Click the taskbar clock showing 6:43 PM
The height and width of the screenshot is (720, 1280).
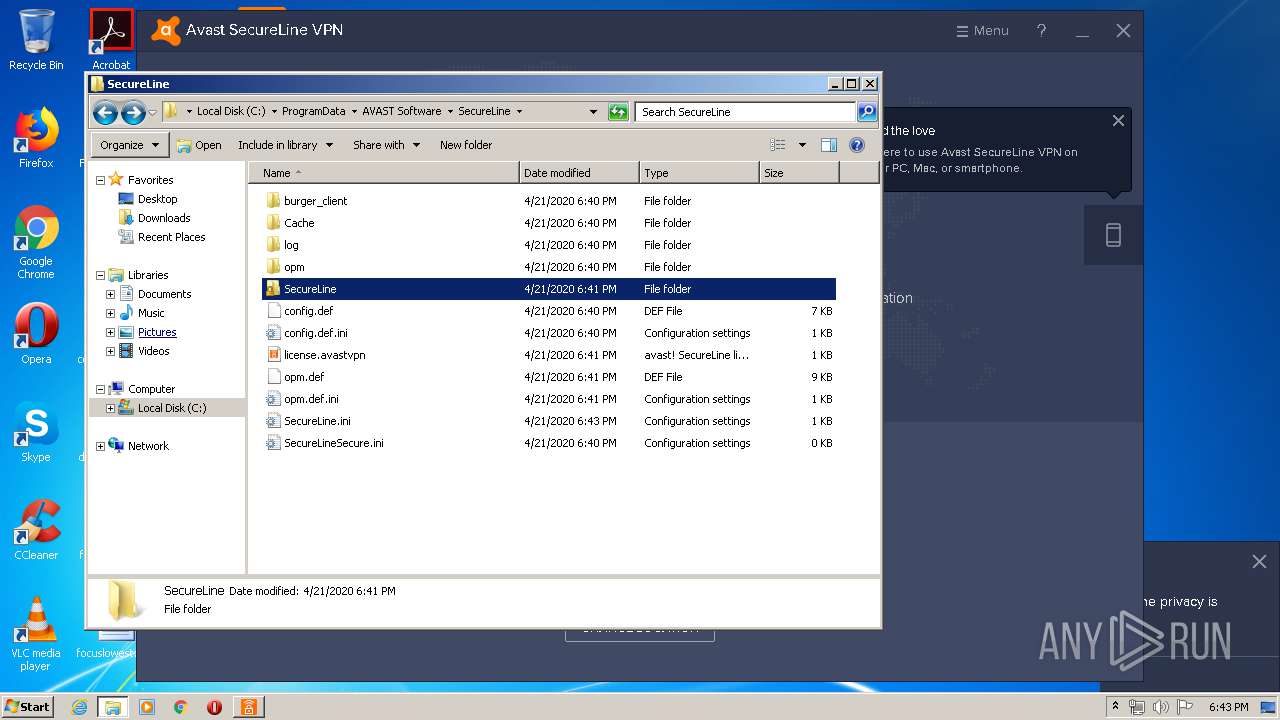point(1228,707)
